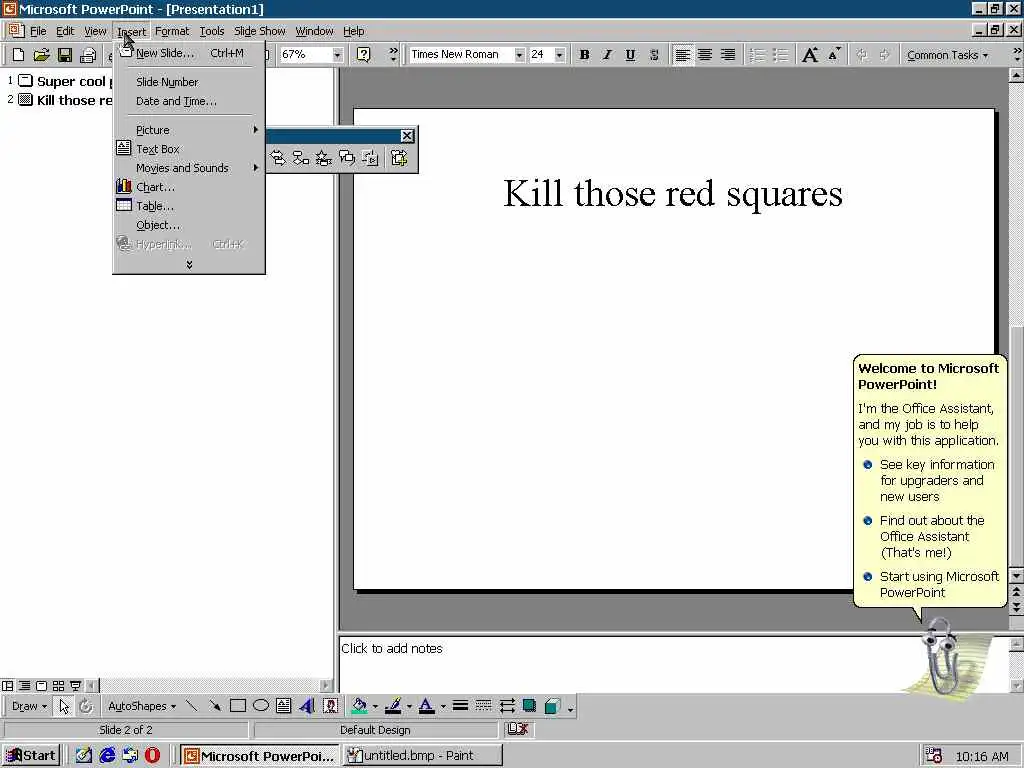Select the Oval drawing tool

261,706
